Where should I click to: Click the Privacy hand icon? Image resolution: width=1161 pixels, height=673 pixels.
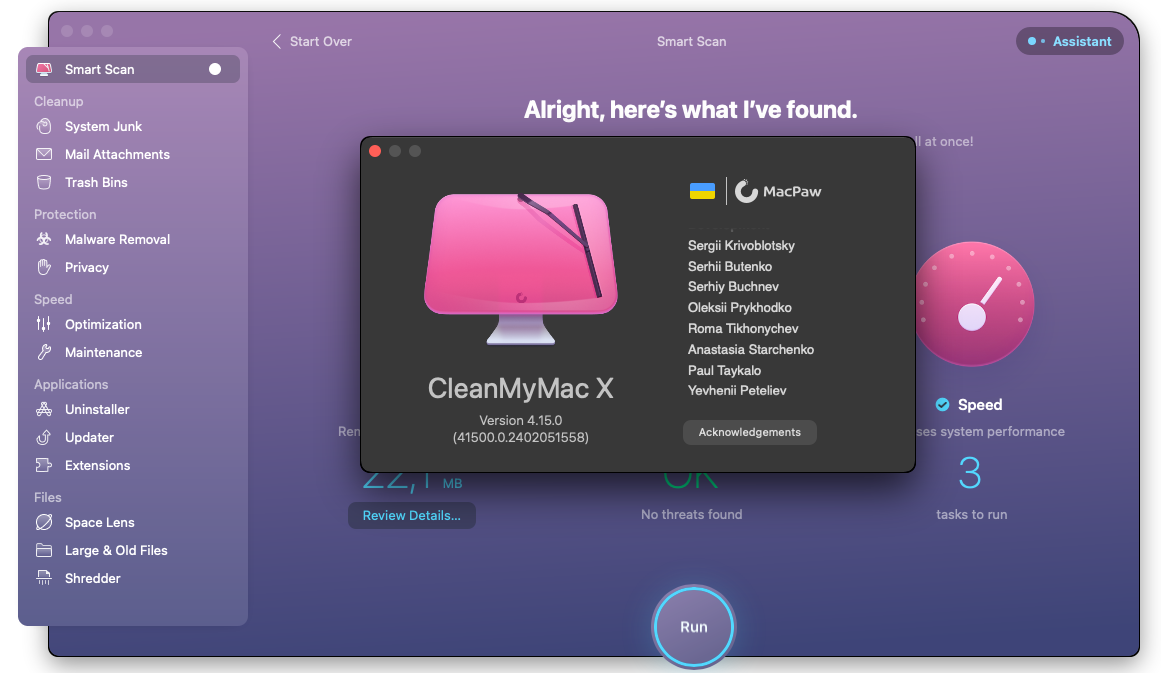[44, 268]
